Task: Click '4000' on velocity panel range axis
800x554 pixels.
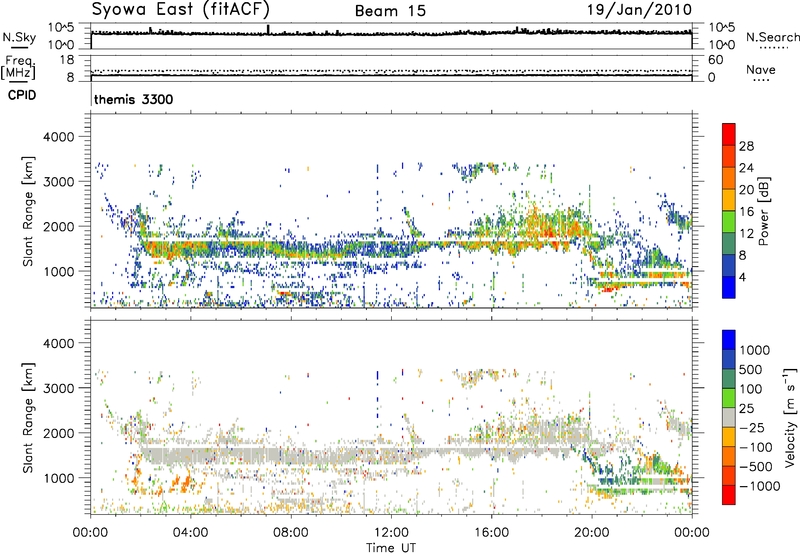Action: [58, 343]
